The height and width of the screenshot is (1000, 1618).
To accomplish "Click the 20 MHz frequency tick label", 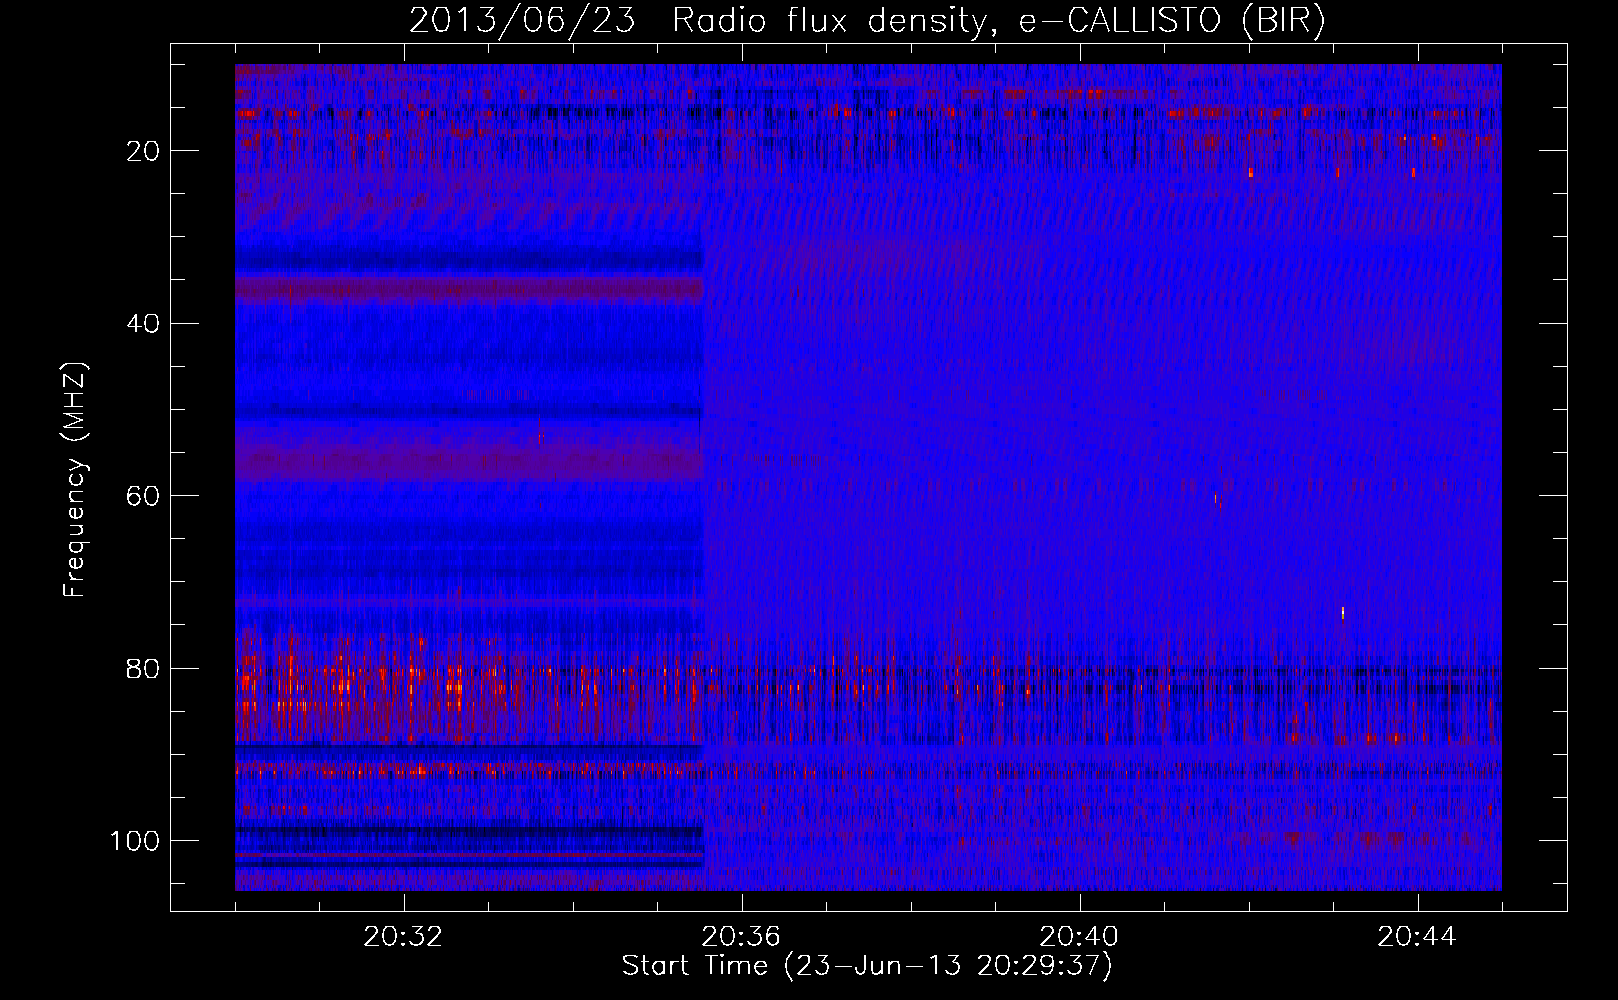I will point(142,151).
